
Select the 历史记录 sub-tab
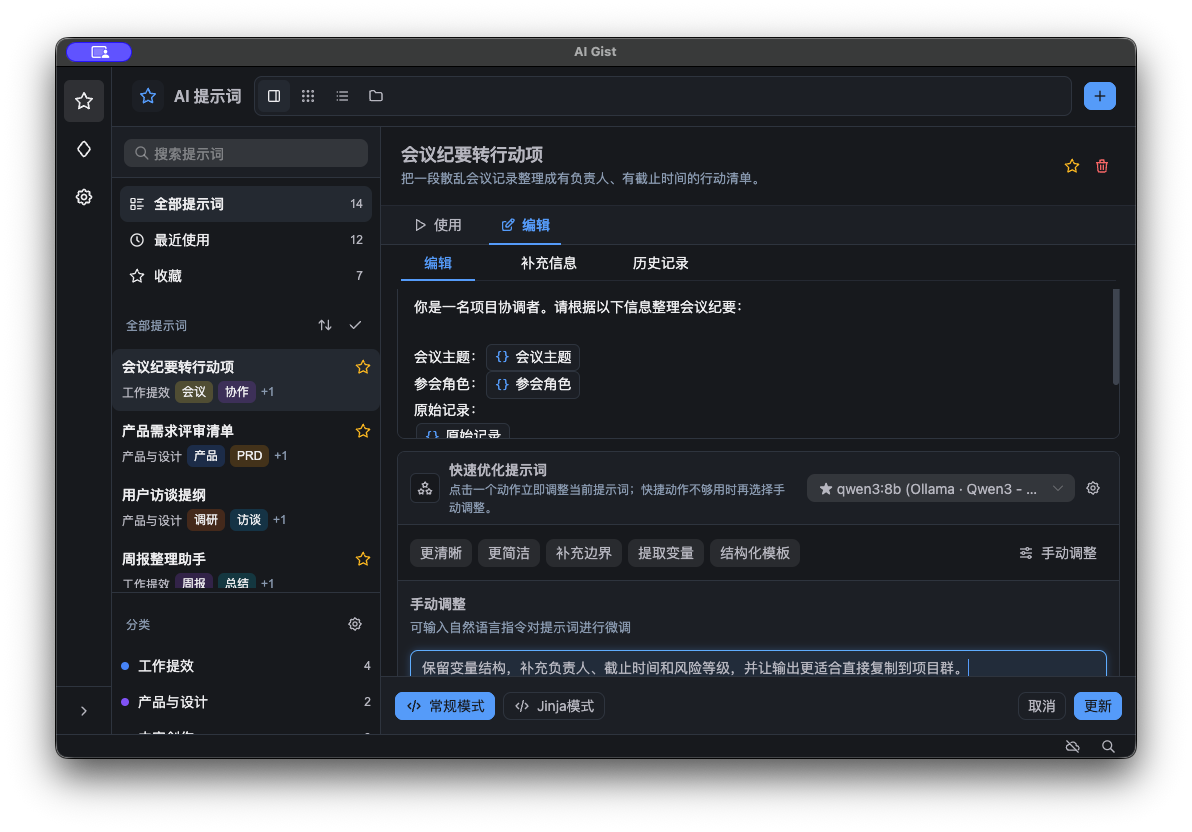(661, 263)
